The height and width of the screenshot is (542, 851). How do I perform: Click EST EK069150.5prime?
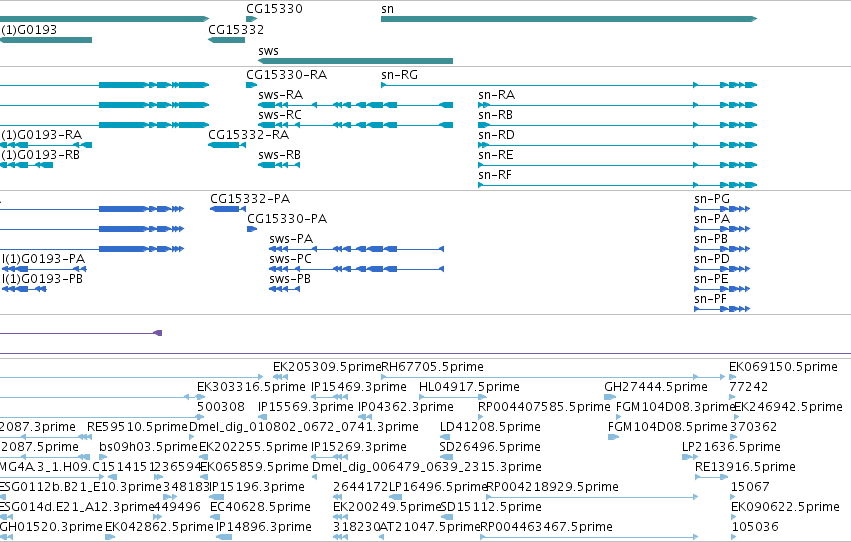click(x=783, y=367)
